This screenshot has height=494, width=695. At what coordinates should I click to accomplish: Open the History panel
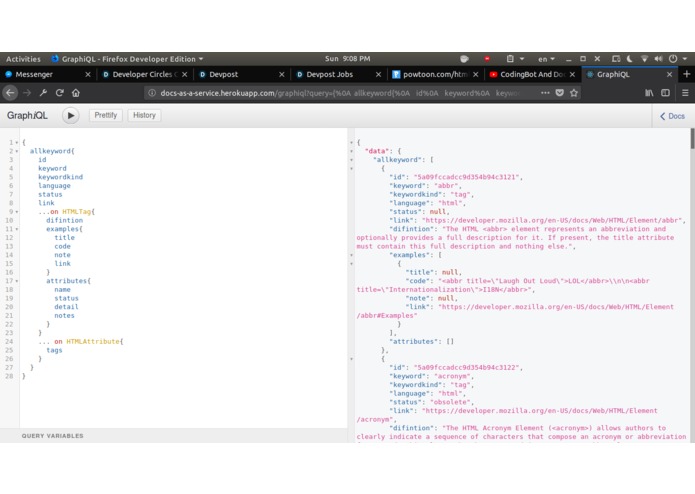point(144,115)
